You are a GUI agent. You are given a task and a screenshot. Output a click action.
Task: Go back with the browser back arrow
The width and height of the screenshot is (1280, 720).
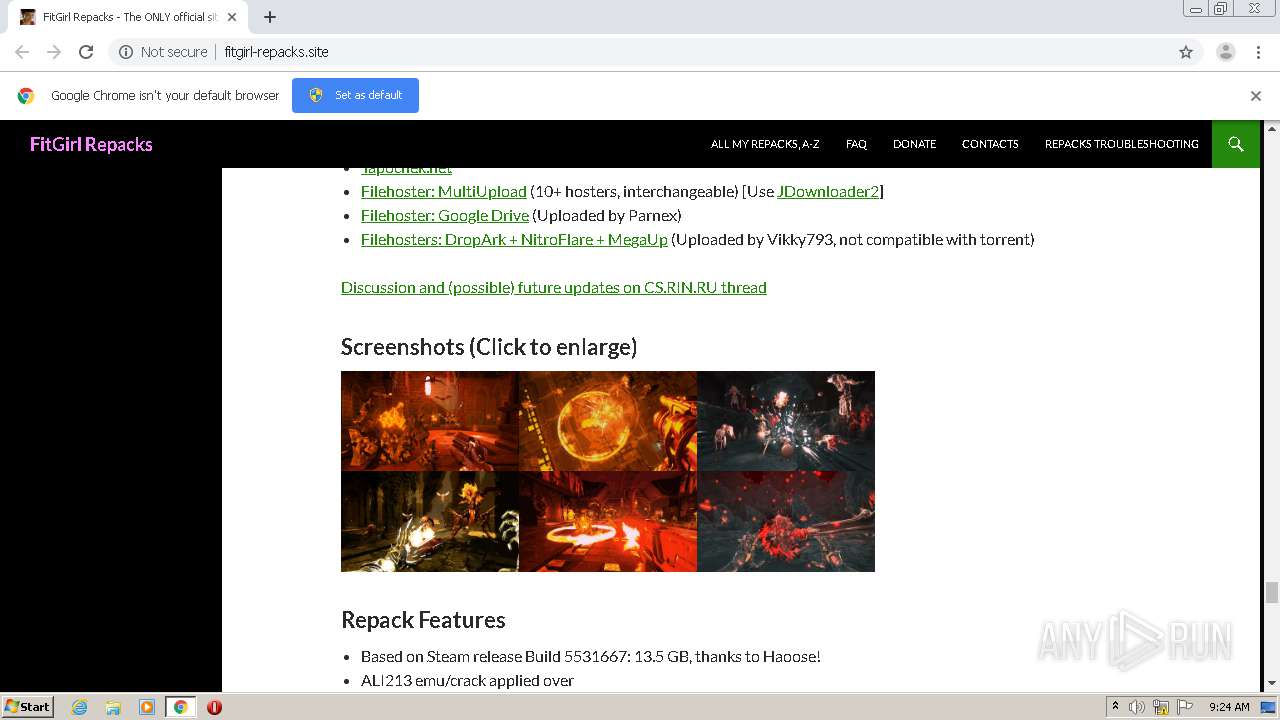click(22, 52)
